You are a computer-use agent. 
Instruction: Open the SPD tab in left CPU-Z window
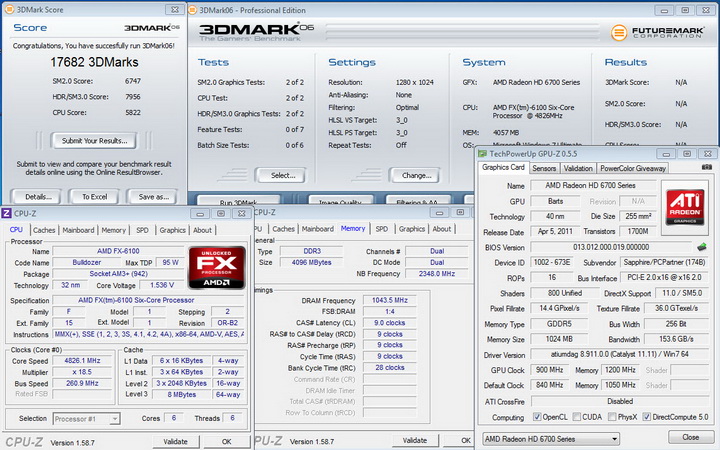point(142,230)
